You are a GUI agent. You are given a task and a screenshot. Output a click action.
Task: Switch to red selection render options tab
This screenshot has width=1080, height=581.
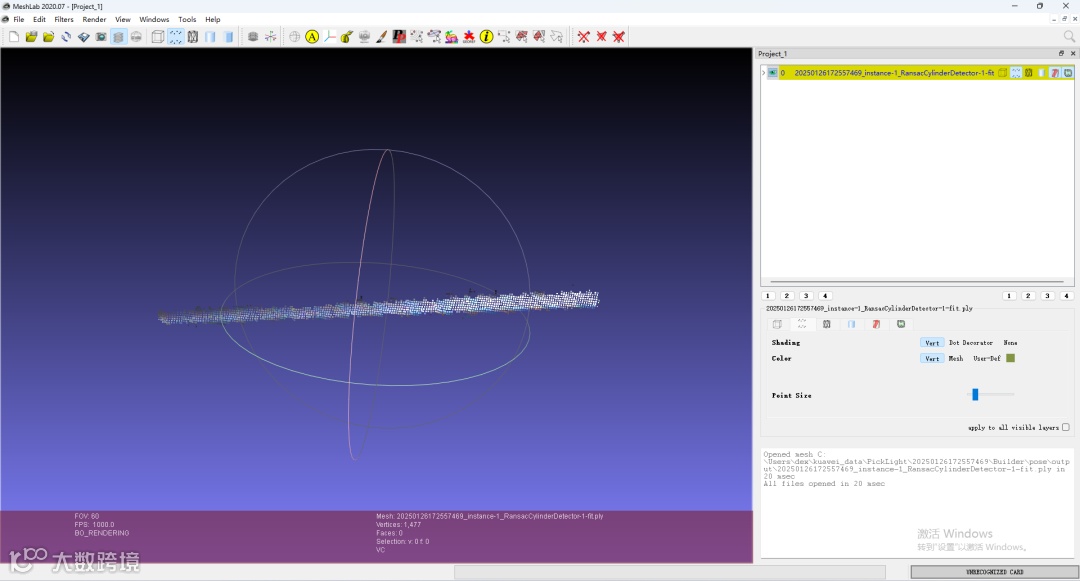click(x=876, y=324)
